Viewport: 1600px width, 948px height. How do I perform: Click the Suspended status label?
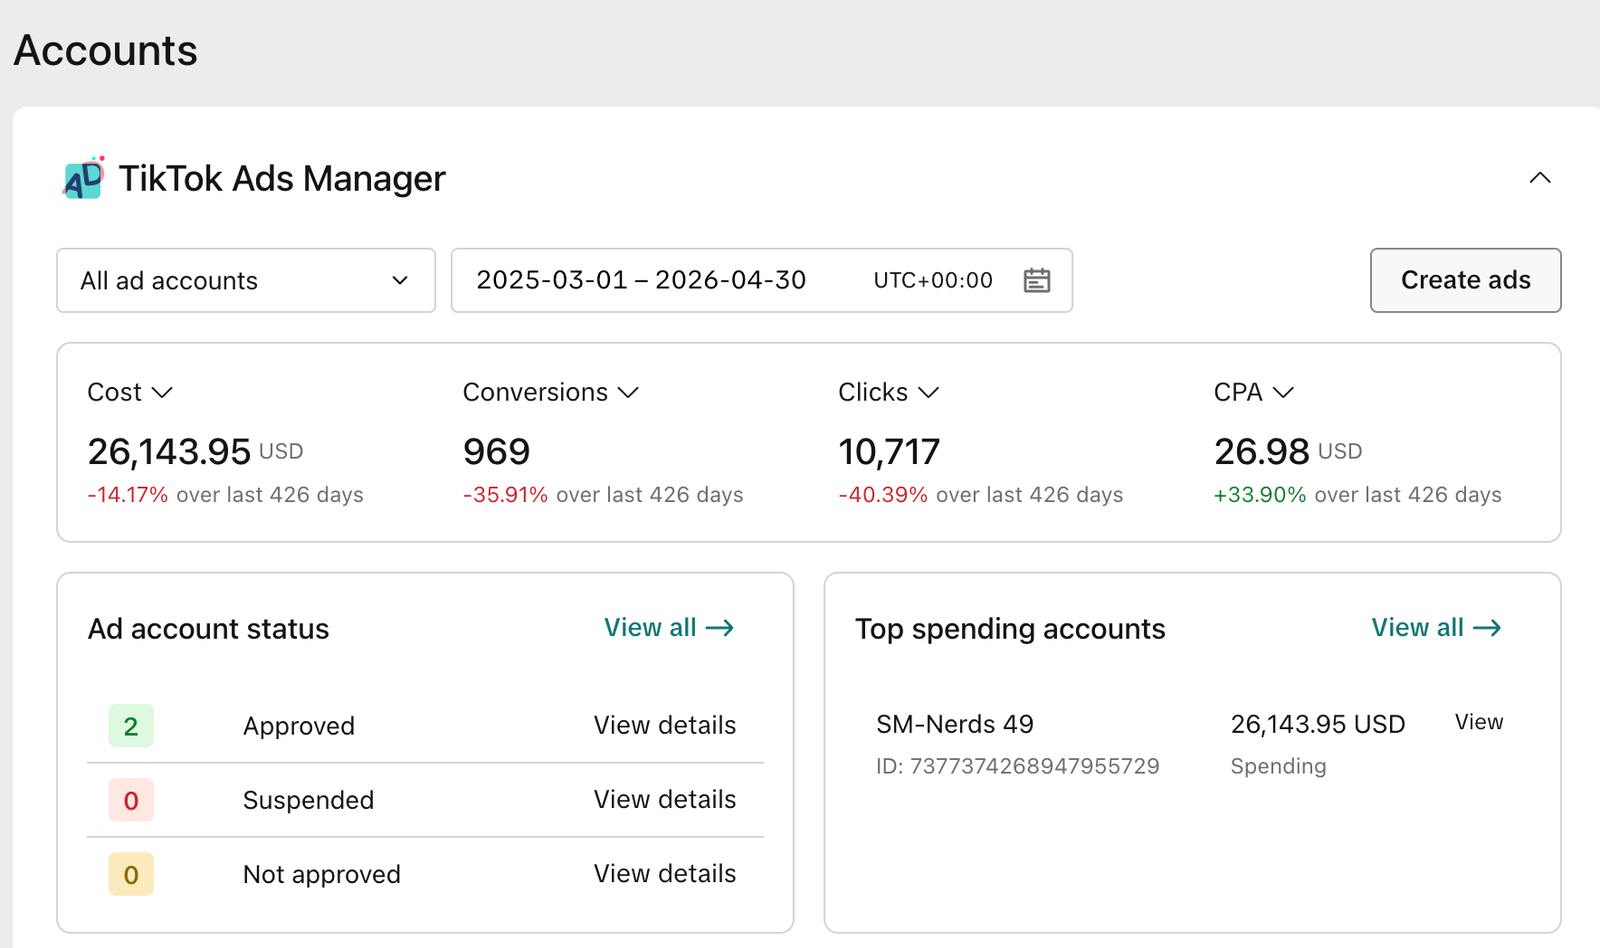tap(308, 800)
